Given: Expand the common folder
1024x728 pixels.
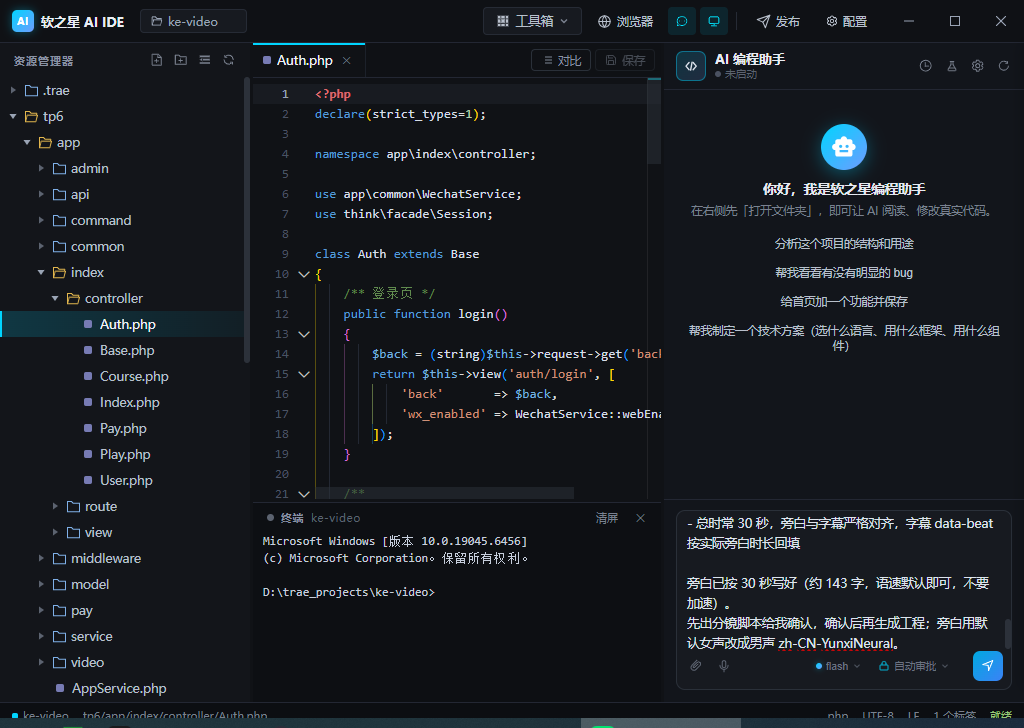Looking at the screenshot, I should [x=41, y=246].
